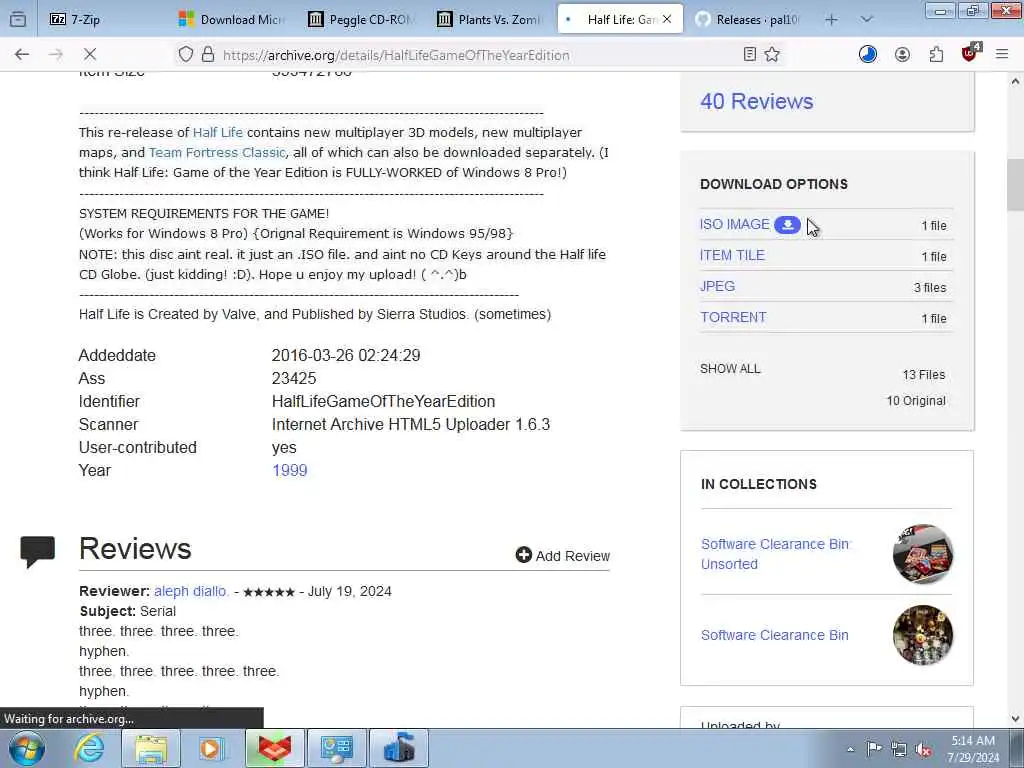Show hidden system tray icons
This screenshot has width=1024, height=768.
point(850,749)
